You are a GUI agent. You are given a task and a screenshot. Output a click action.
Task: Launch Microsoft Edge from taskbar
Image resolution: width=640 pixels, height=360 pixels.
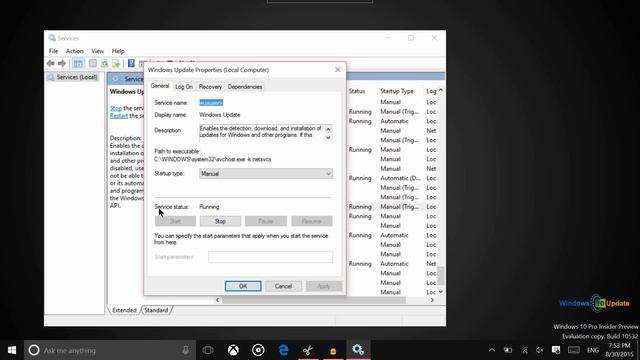click(x=283, y=350)
